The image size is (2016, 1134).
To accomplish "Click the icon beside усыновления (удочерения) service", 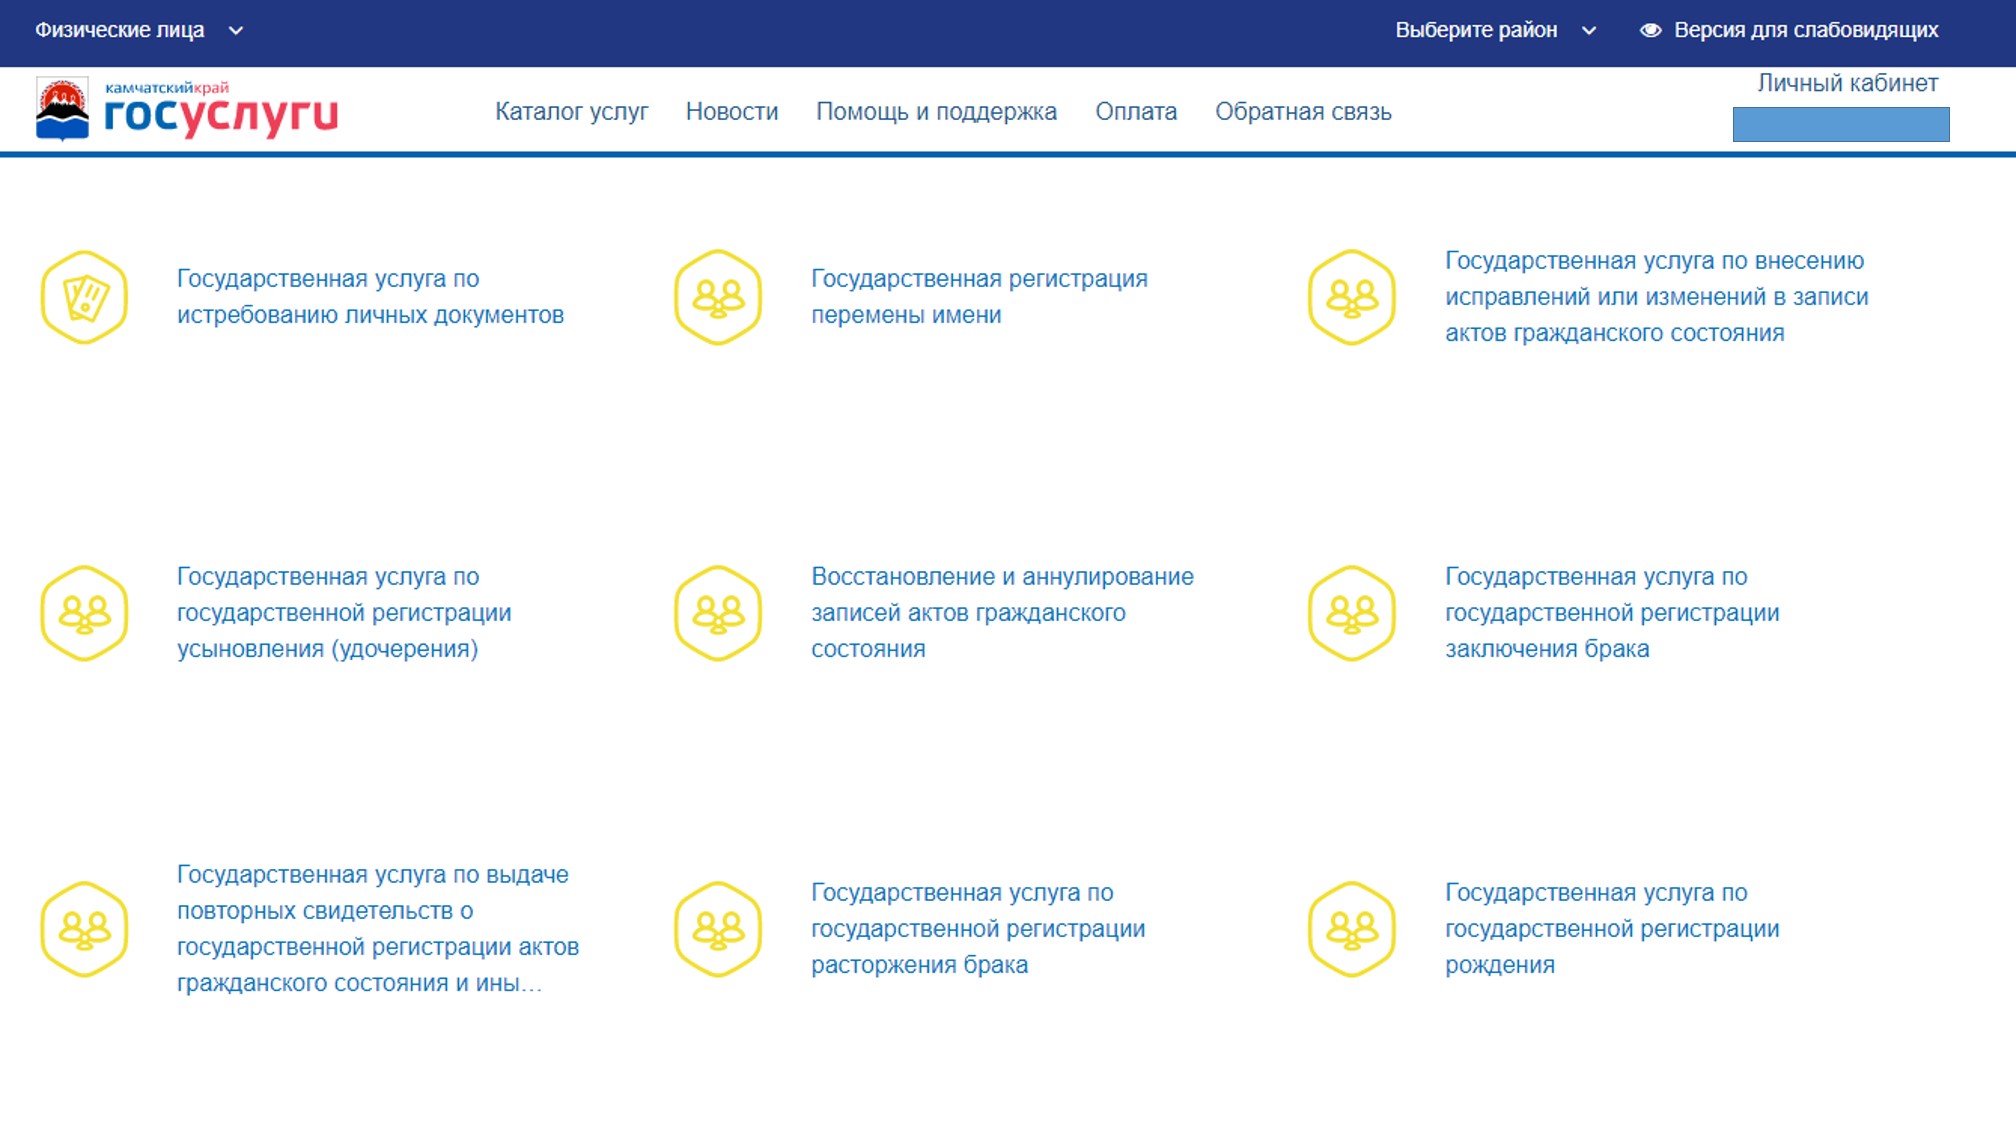I will point(84,613).
